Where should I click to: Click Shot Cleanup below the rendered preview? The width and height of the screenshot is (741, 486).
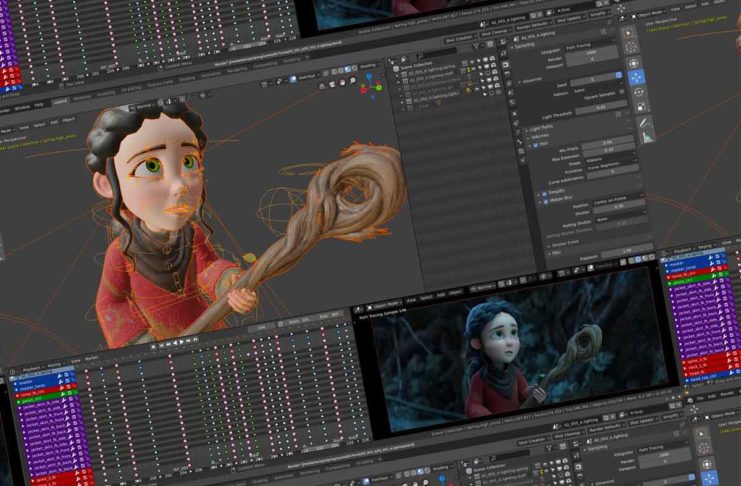click(567, 435)
